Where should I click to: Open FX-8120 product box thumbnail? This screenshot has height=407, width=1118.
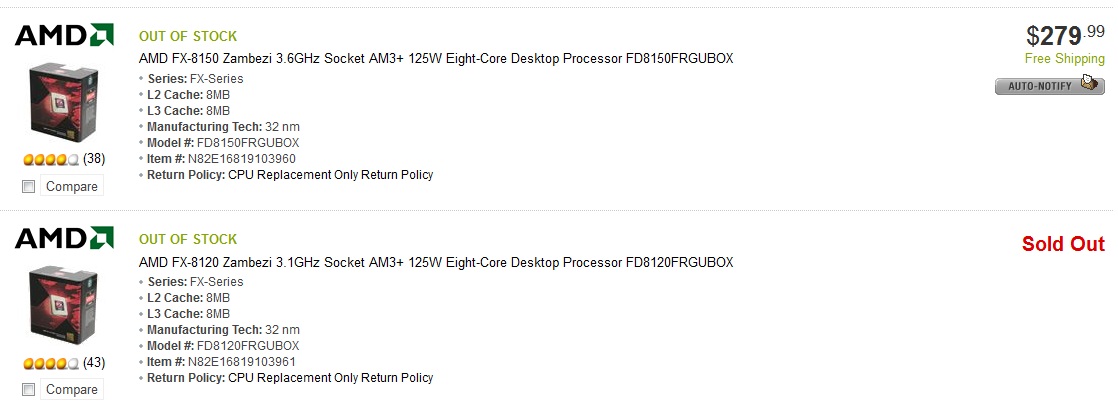coord(63,304)
